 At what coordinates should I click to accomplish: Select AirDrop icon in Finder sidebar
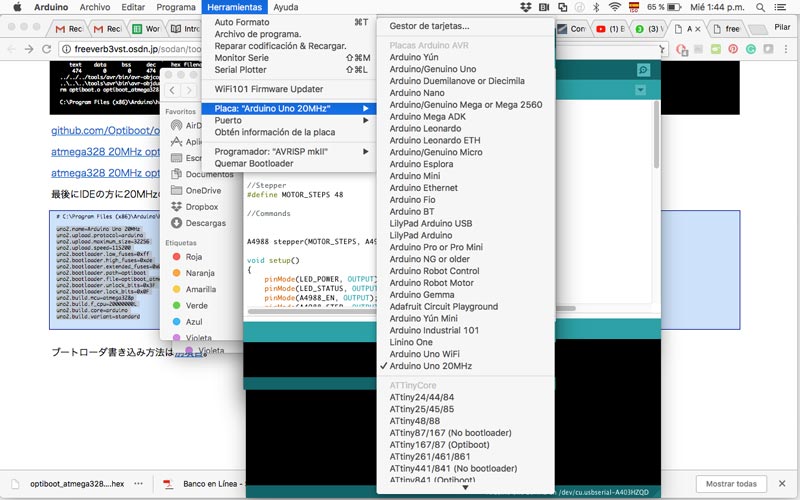tap(177, 125)
